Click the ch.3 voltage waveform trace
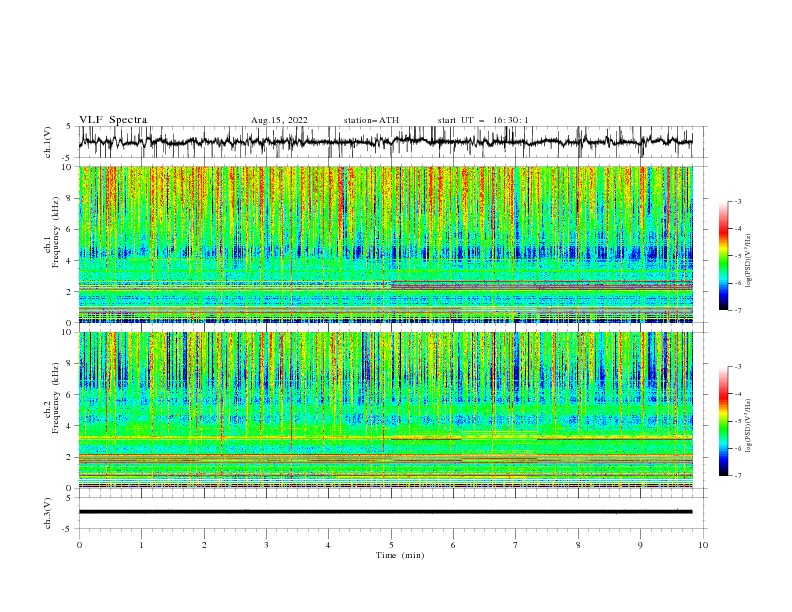792x612 pixels. (x=385, y=512)
